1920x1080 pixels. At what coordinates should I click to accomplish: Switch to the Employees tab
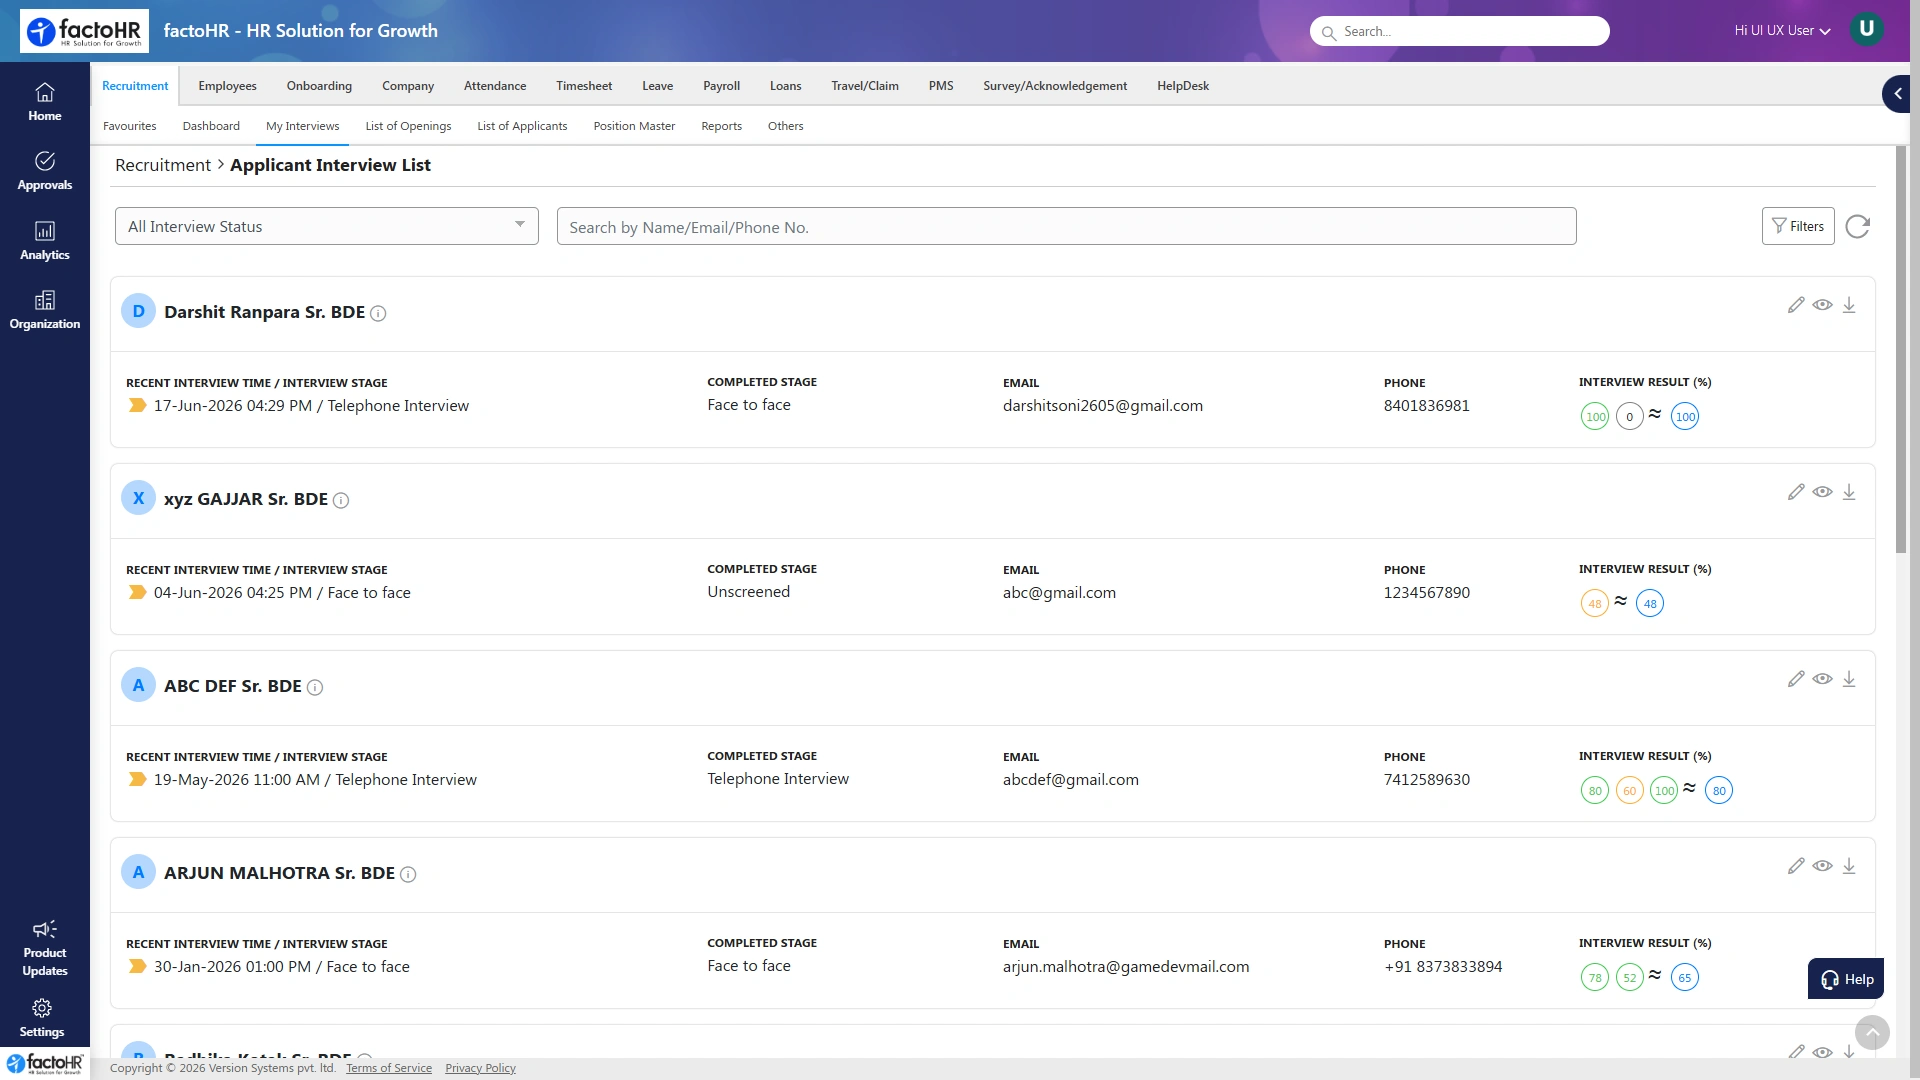[227, 86]
